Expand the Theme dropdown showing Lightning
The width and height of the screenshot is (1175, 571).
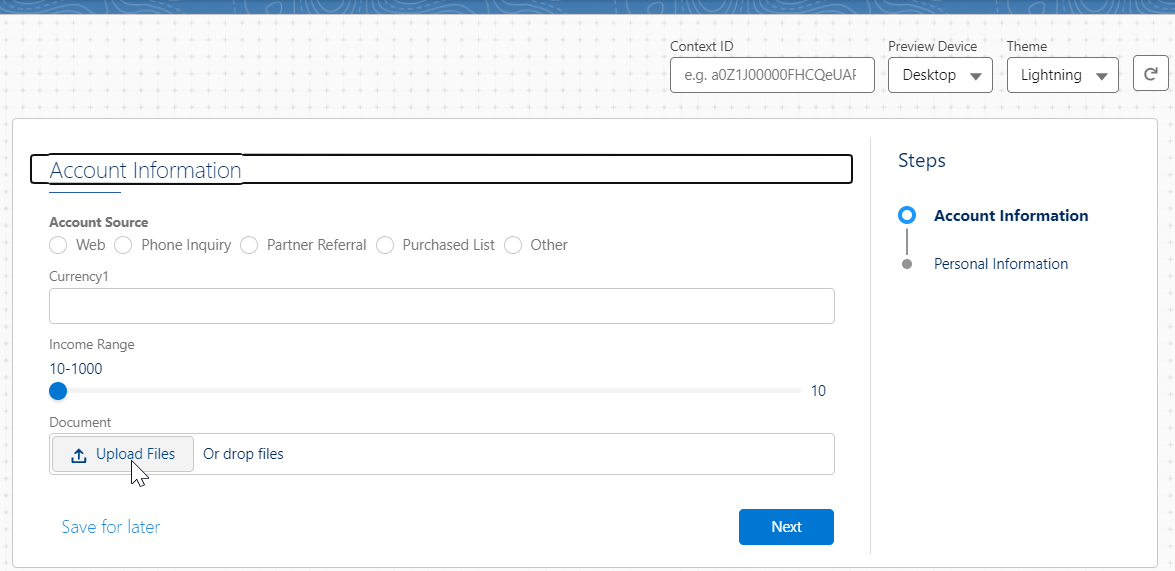pyautogui.click(x=1062, y=75)
